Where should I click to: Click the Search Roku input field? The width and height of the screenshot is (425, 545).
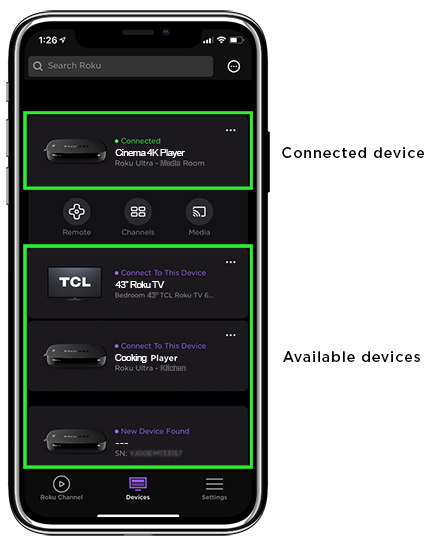pos(121,66)
